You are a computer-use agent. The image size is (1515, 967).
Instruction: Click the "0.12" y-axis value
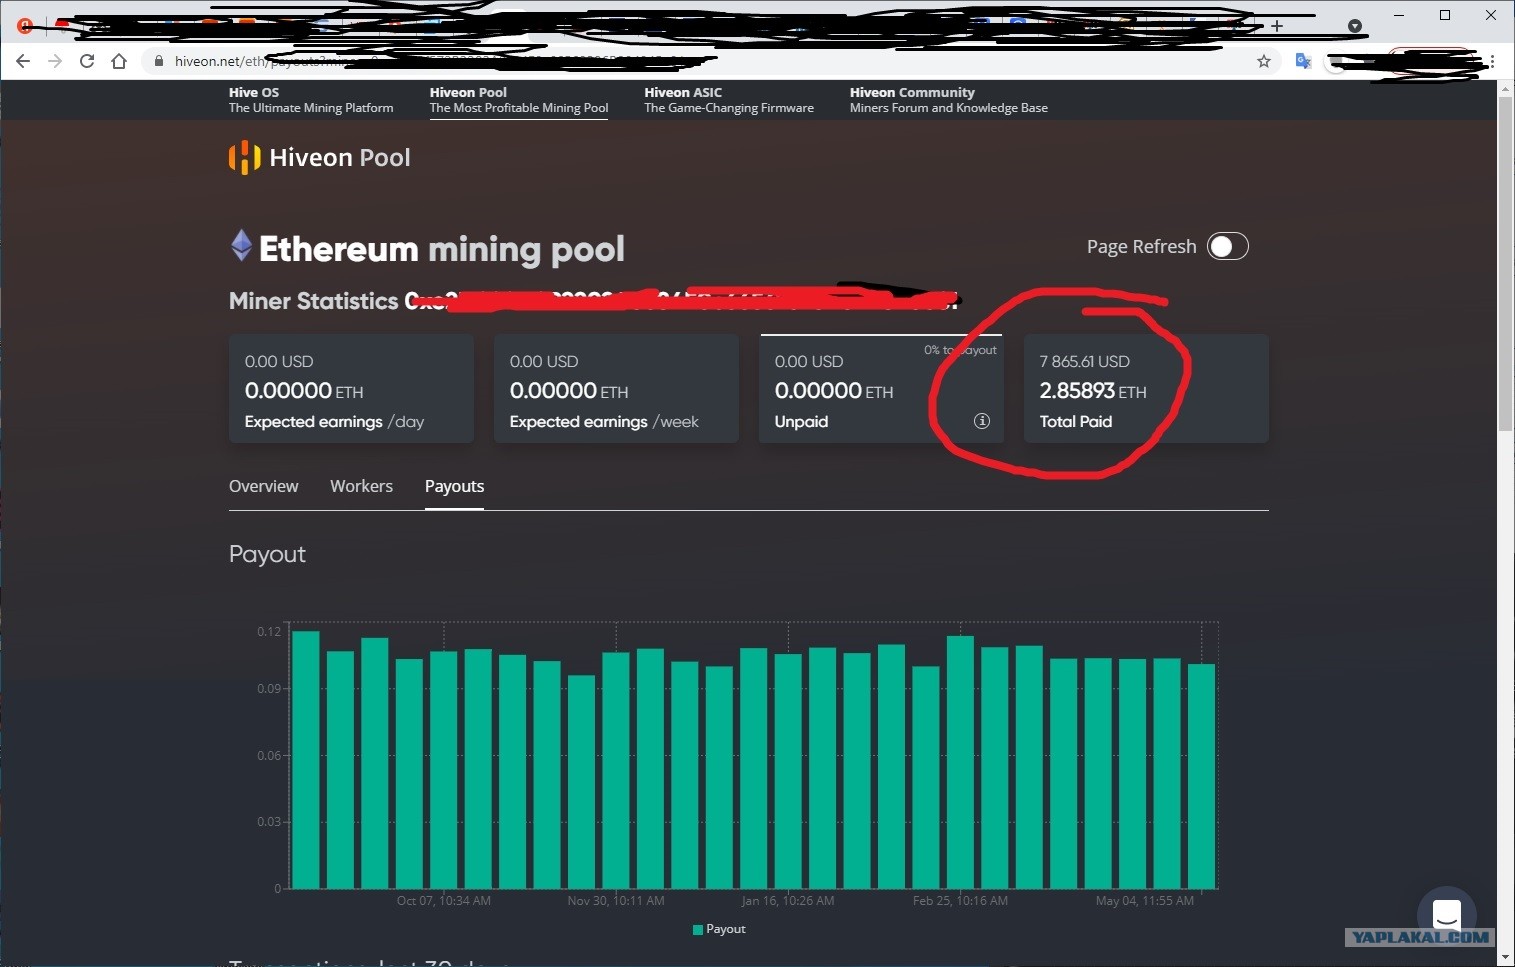(x=269, y=631)
